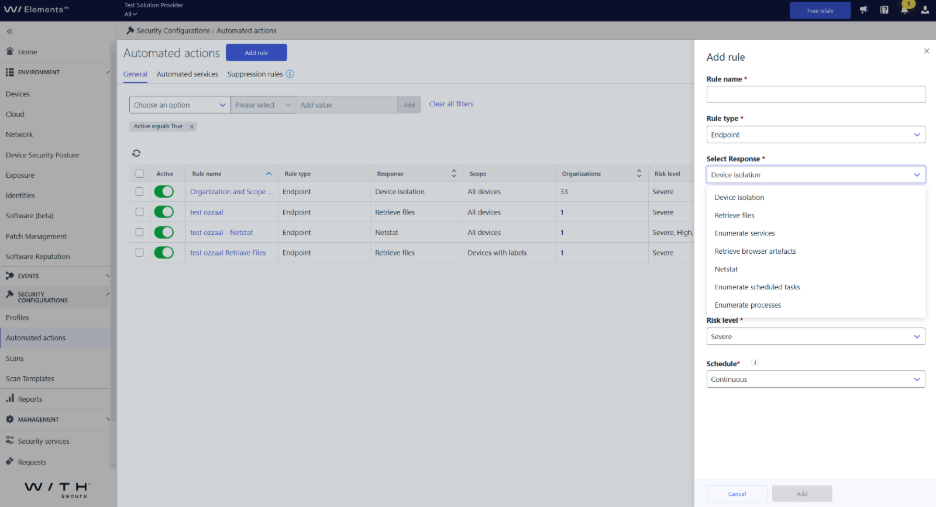The width and height of the screenshot is (936, 507).
Task: Click the Environment section list icon
Action: 10,72
